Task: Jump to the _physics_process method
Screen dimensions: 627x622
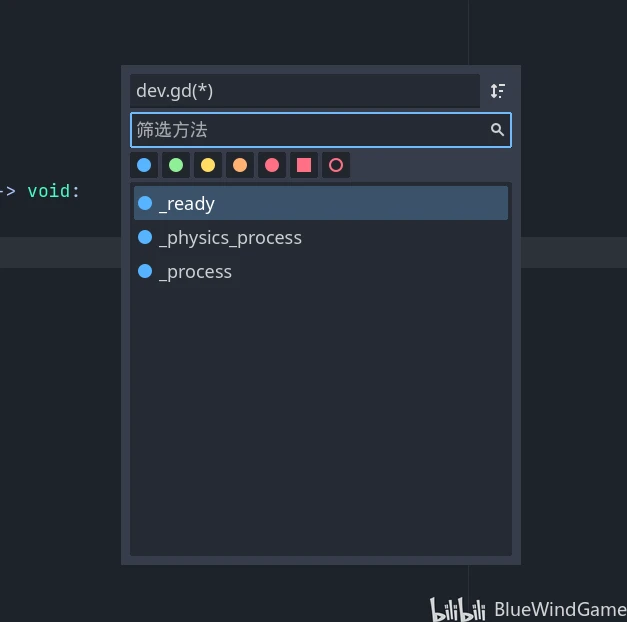Action: coord(230,238)
